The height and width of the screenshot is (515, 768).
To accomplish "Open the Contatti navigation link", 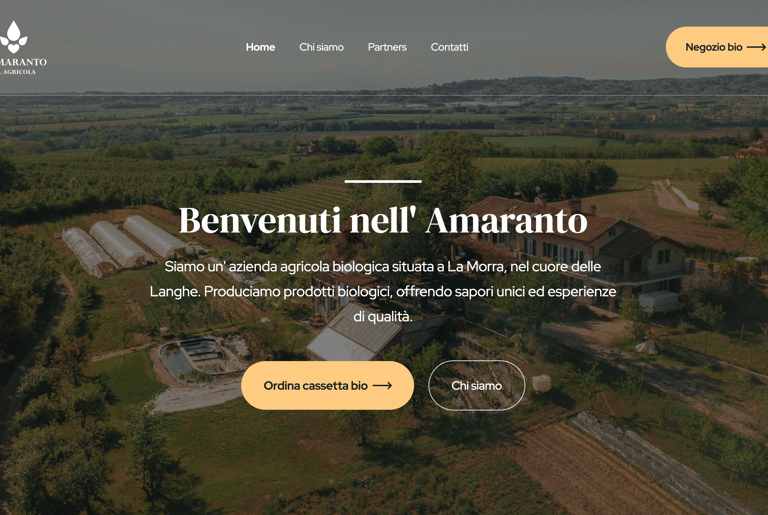I will [x=449, y=47].
